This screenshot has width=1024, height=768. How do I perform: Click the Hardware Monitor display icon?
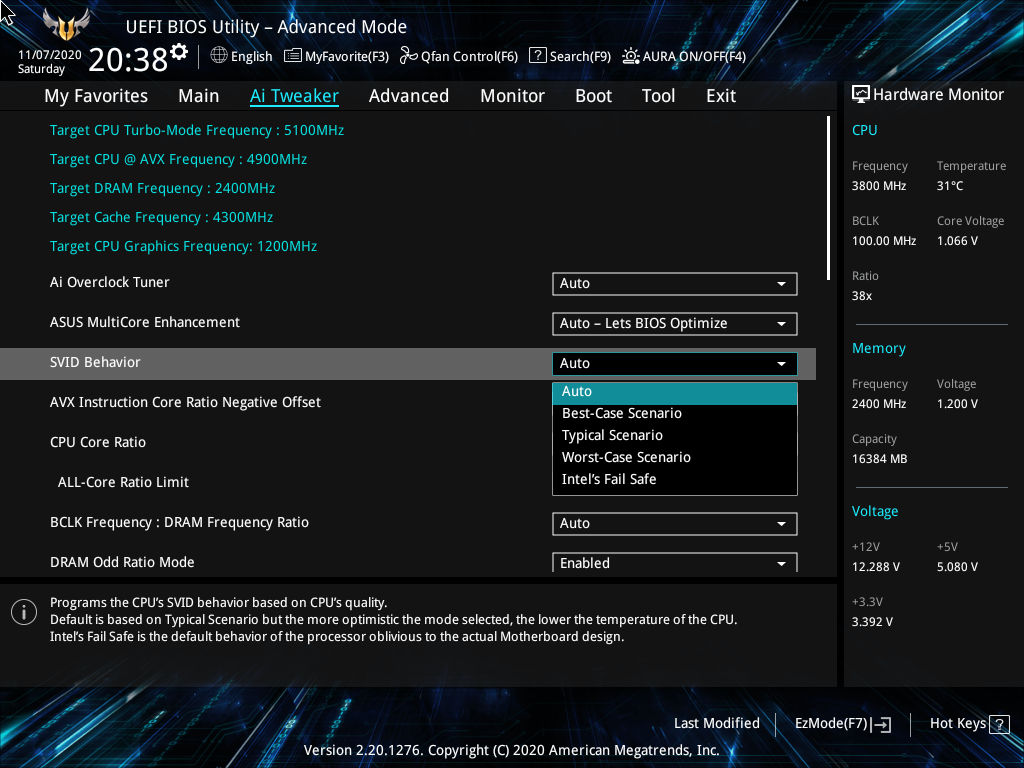[x=861, y=95]
